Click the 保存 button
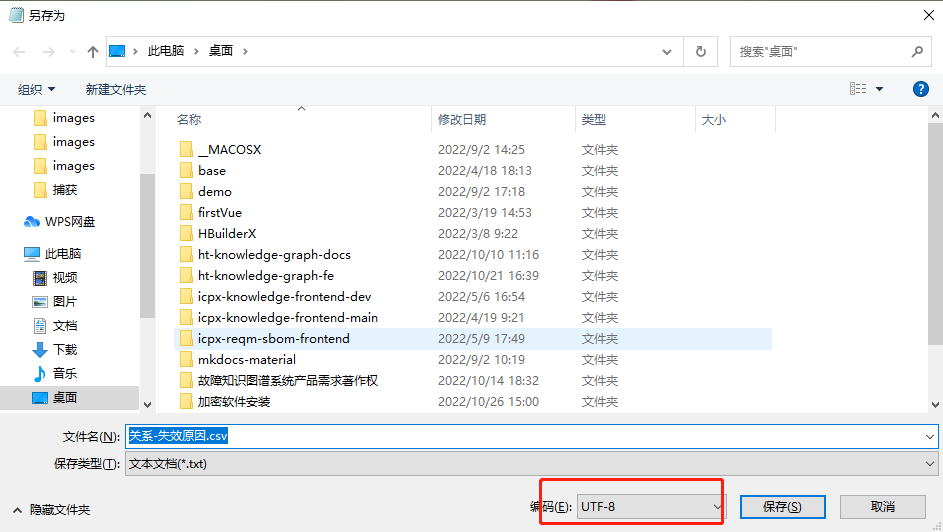 click(x=782, y=507)
